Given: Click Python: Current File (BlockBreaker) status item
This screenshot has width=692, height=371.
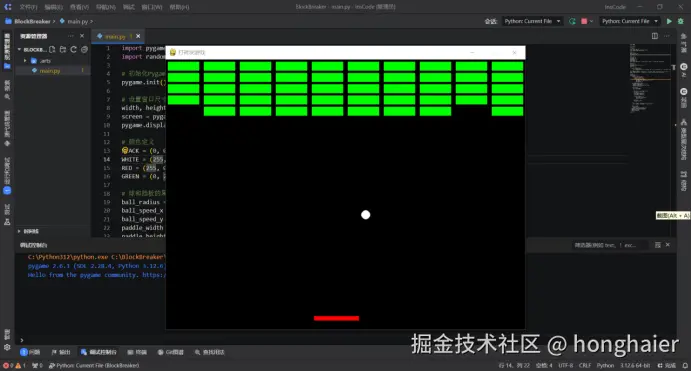Looking at the screenshot, I should coord(94,365).
